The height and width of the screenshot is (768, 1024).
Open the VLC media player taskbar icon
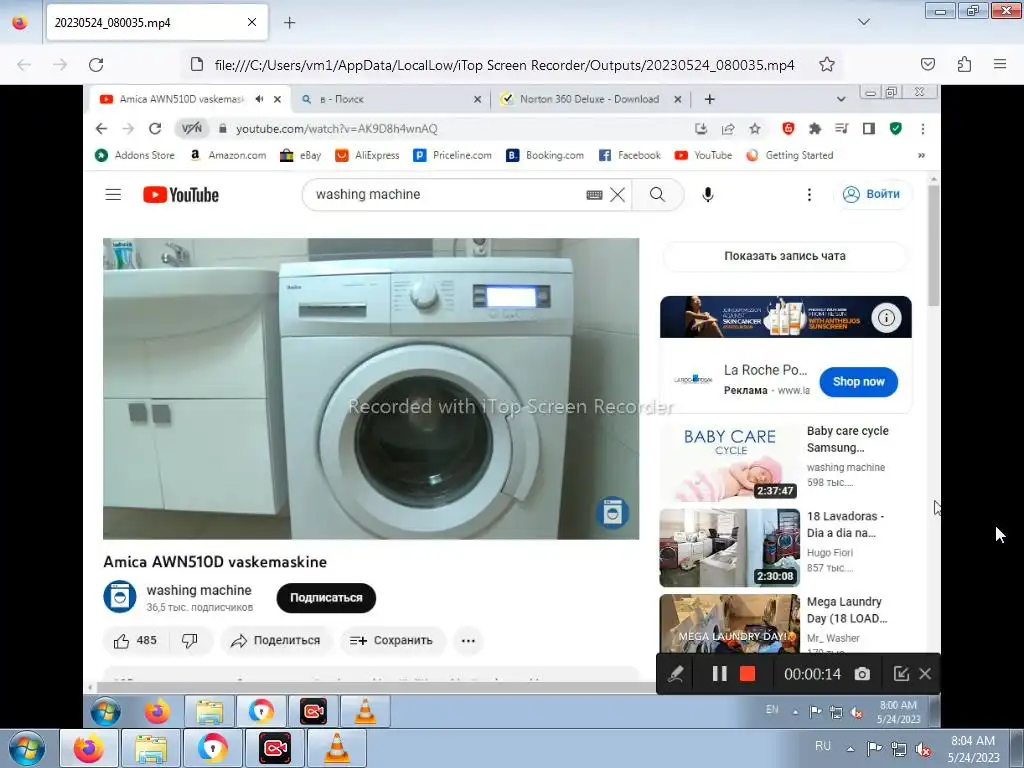pyautogui.click(x=337, y=748)
